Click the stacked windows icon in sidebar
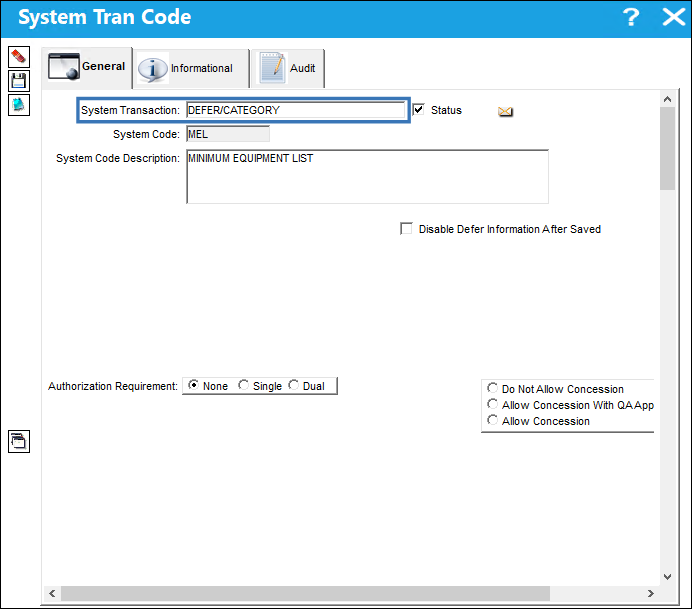This screenshot has height=609, width=692. (19, 441)
